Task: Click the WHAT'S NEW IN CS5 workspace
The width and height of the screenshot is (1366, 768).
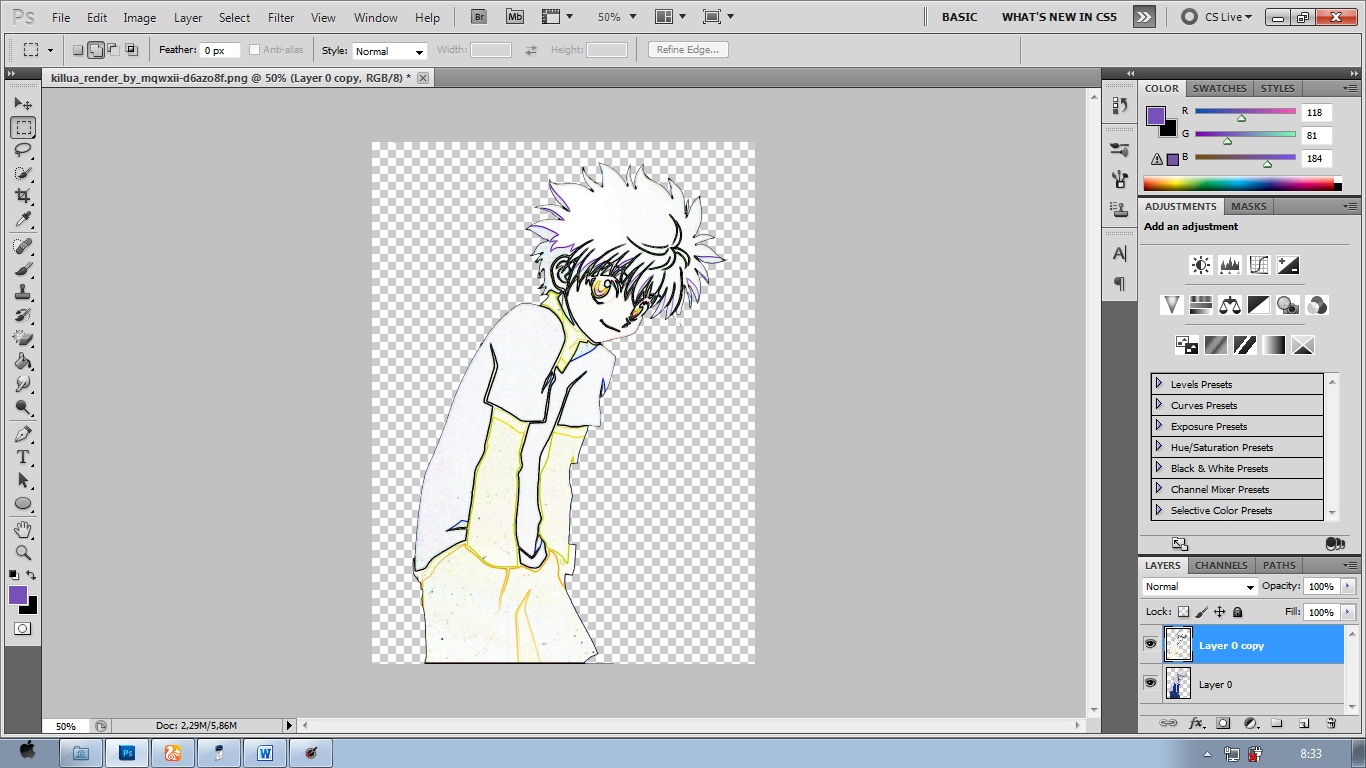Action: 1059,17
